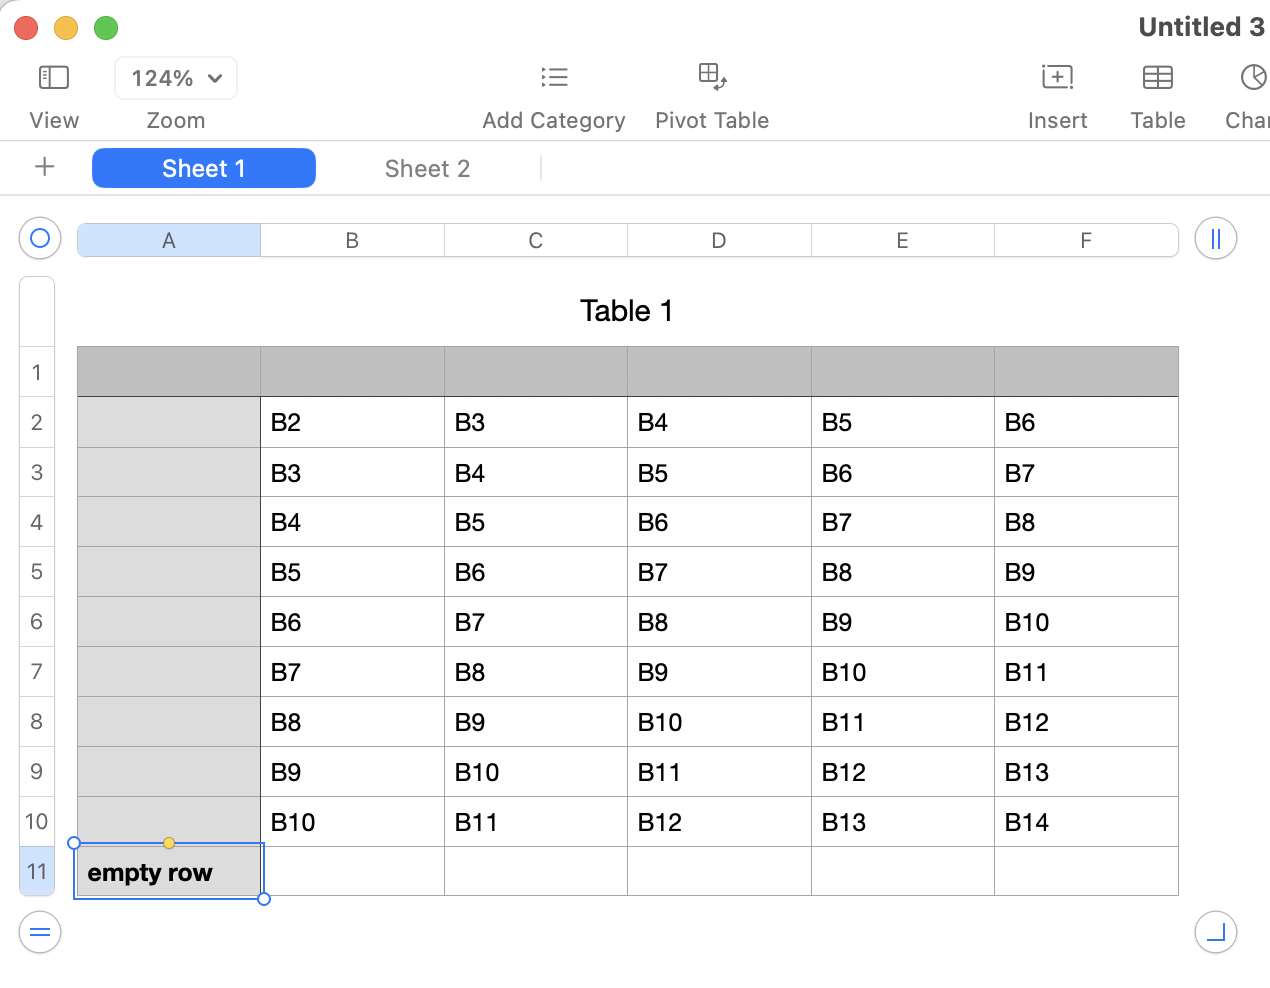Add a new sheet with plus icon
This screenshot has height=988, width=1270.
(44, 167)
